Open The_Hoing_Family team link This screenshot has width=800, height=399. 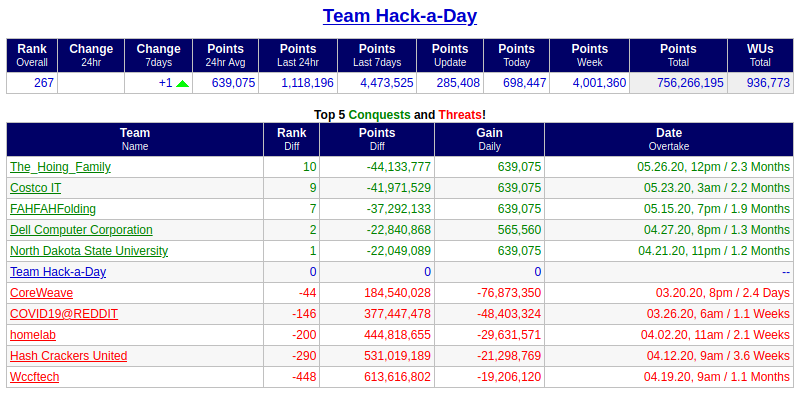coord(60,167)
